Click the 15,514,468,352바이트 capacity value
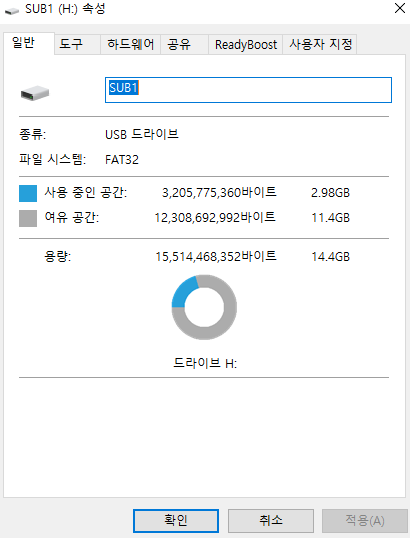 tap(216, 256)
